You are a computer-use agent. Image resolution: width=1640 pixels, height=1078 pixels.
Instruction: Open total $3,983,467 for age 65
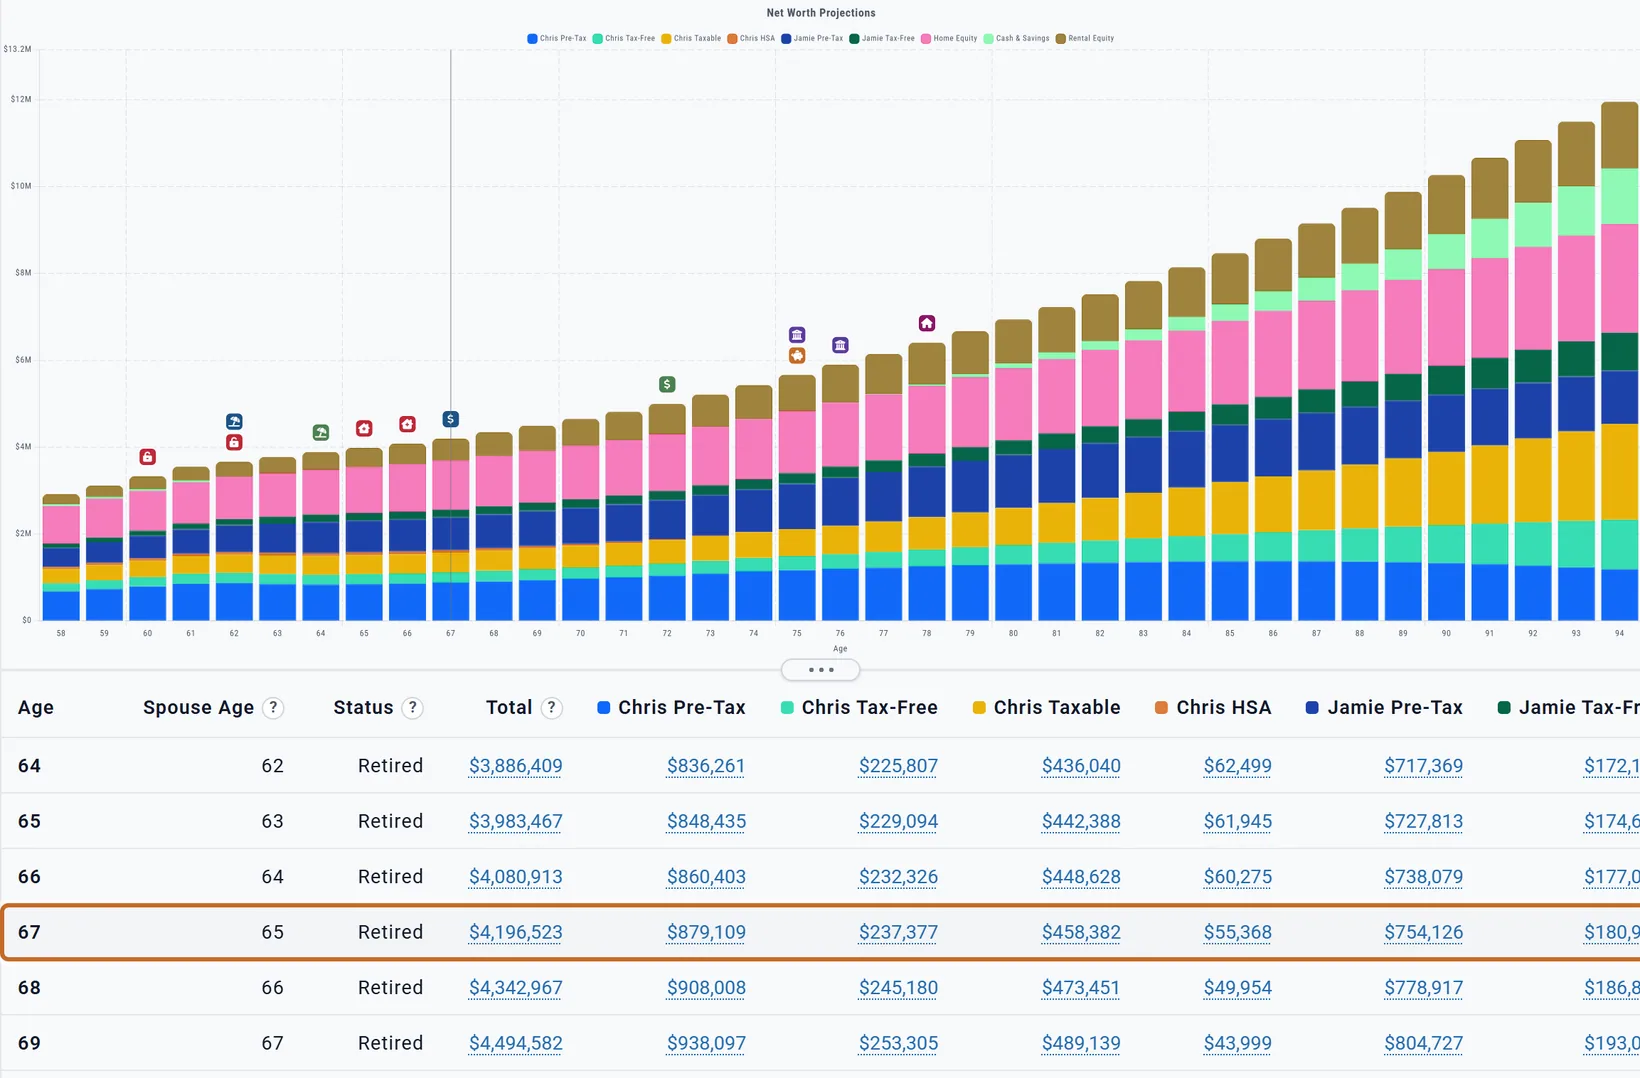tap(515, 822)
